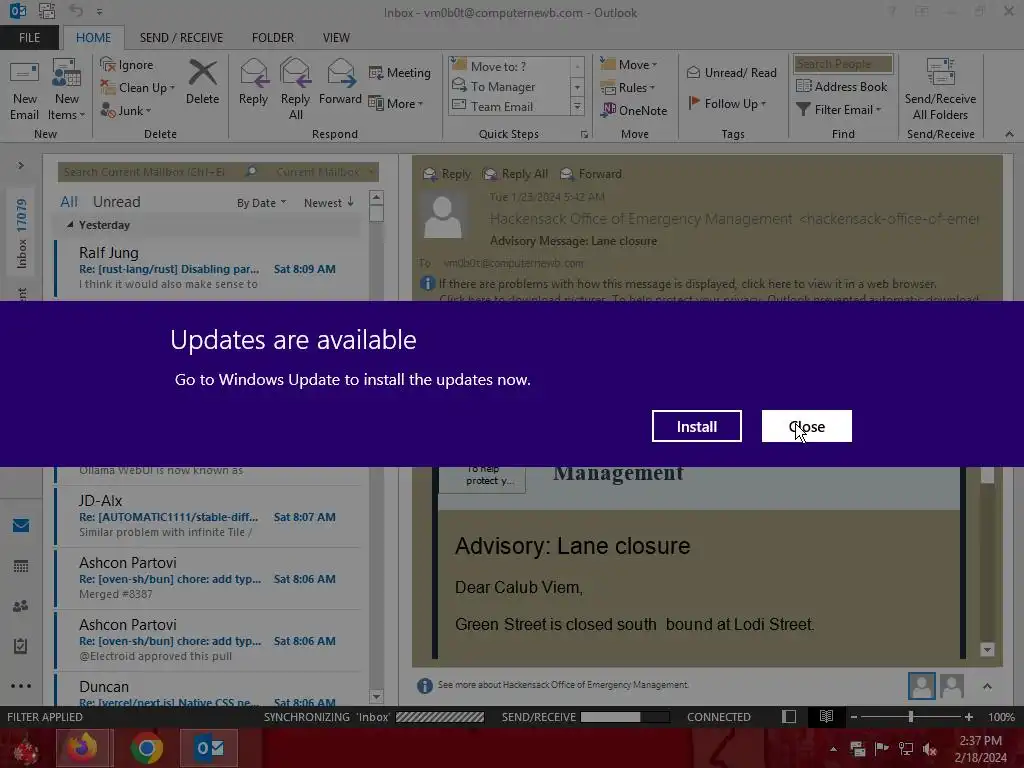Viewport: 1024px width, 768px height.
Task: Delete the selected message
Action: point(202,82)
